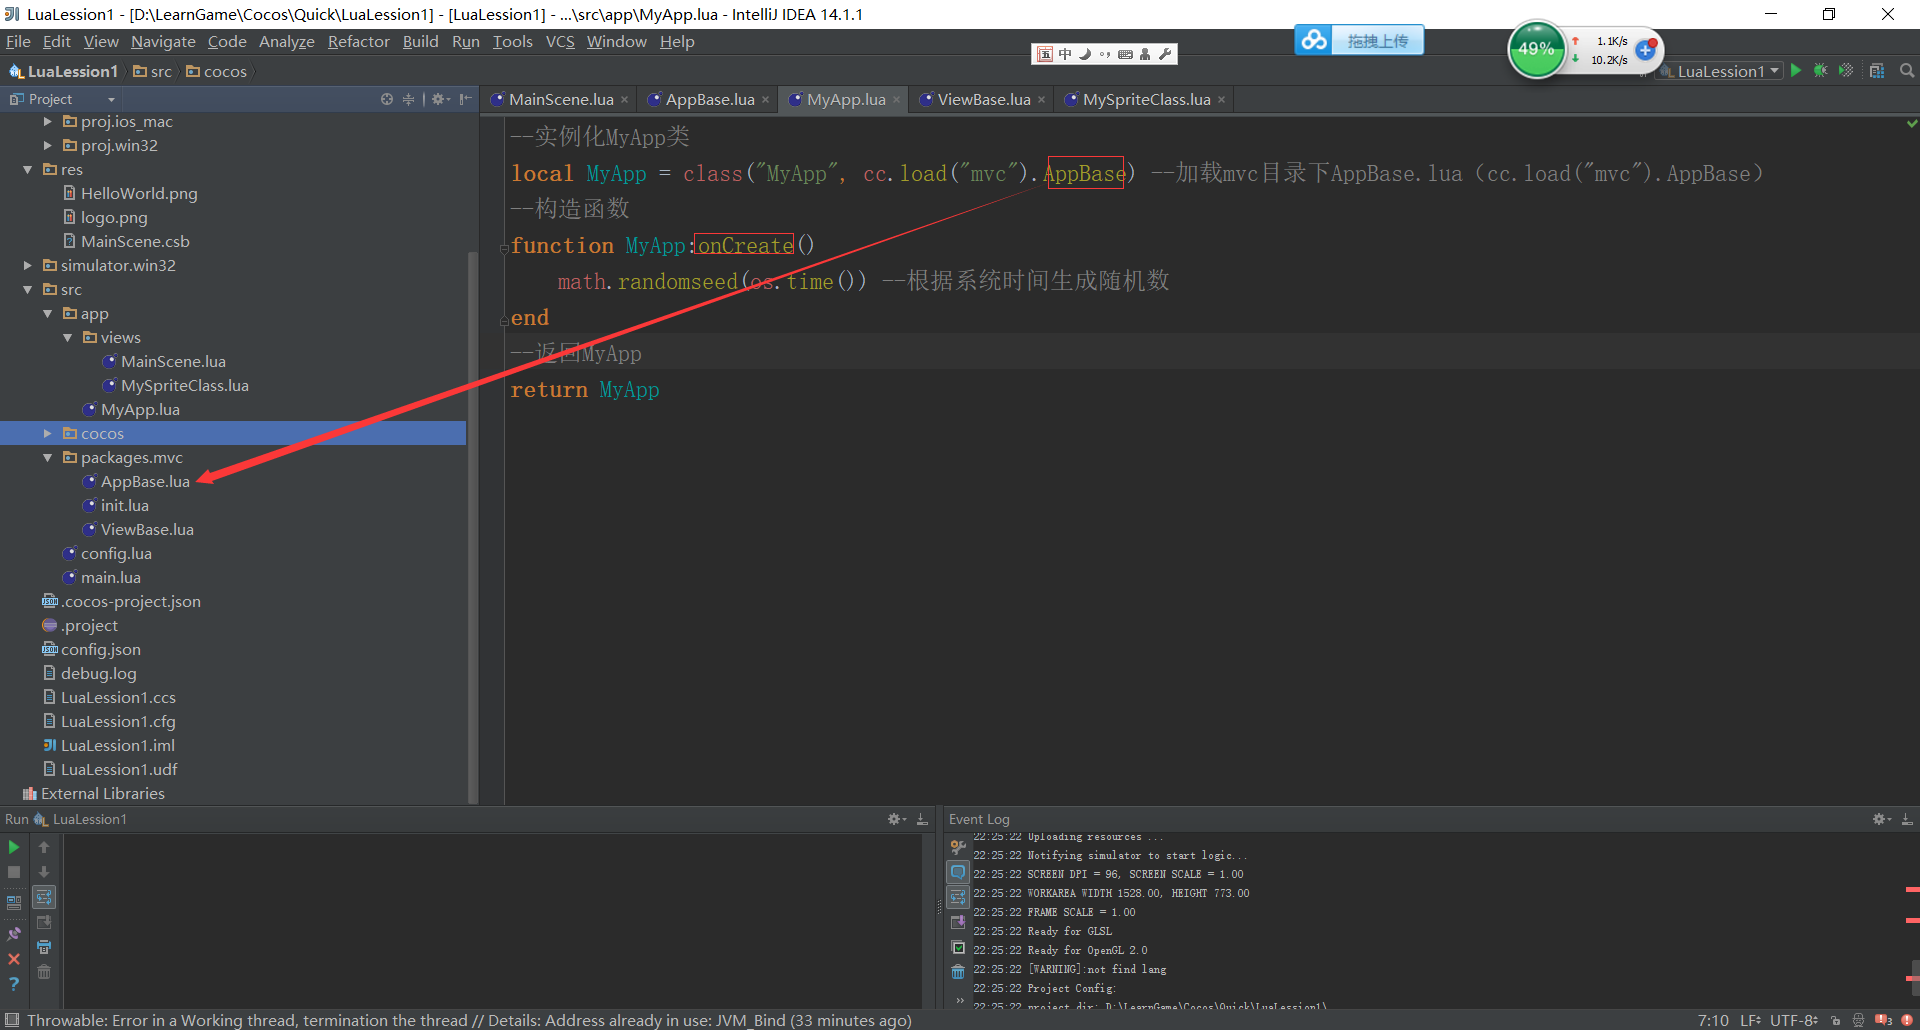Screen dimensions: 1920x1030
Task: Click the LF line separator in status bar
Action: coord(1750,1020)
